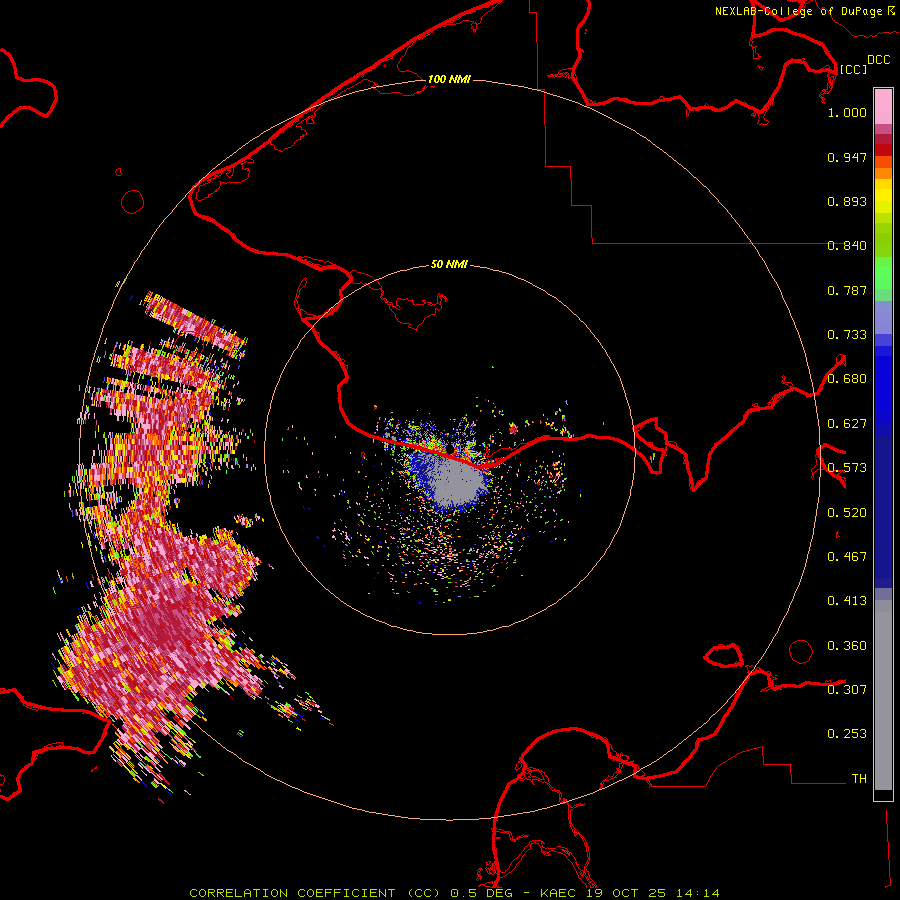Click the [CC] units label
The image size is (900, 900).
tap(853, 69)
